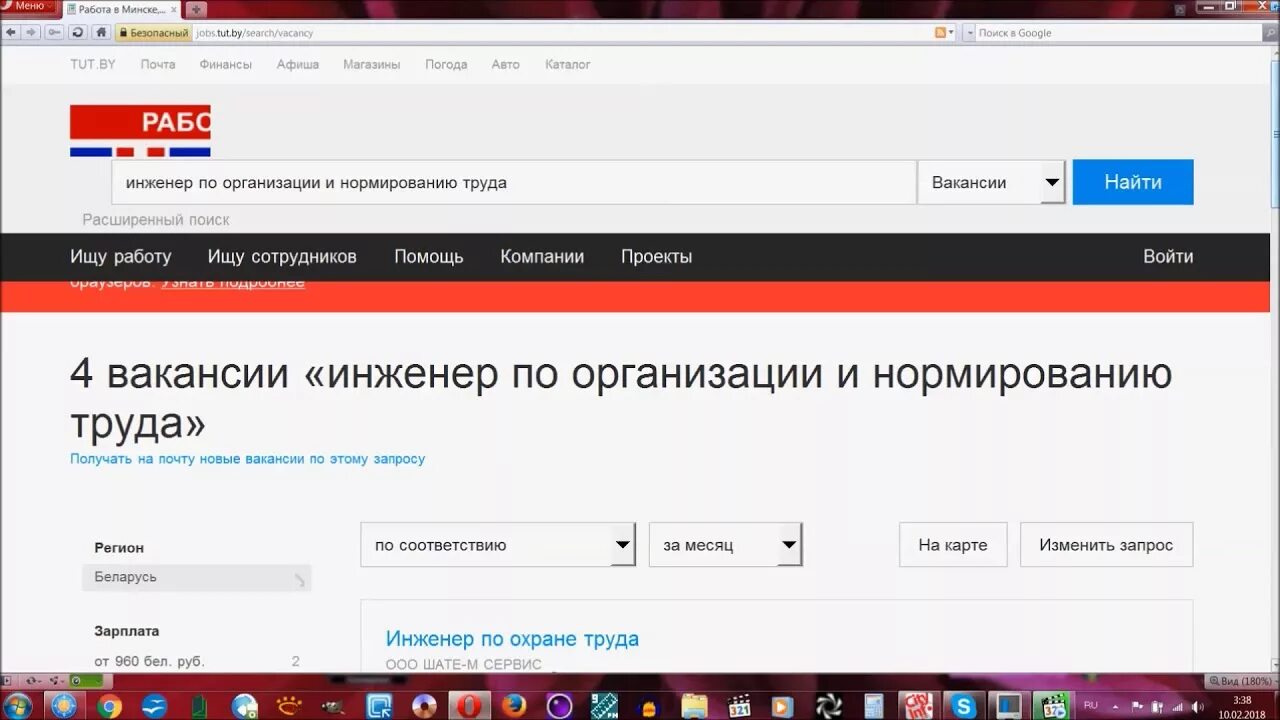The image size is (1280, 720).
Task: Open Firefox from the taskbar
Action: [x=514, y=706]
